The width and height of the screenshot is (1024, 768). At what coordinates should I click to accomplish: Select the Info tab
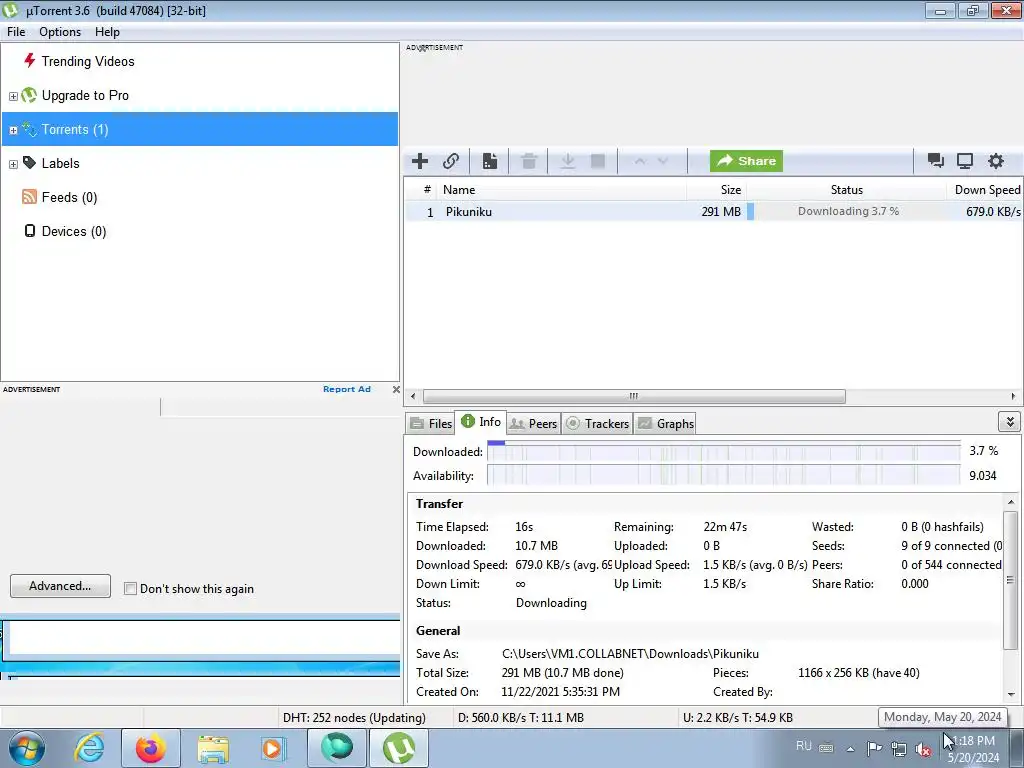point(481,422)
